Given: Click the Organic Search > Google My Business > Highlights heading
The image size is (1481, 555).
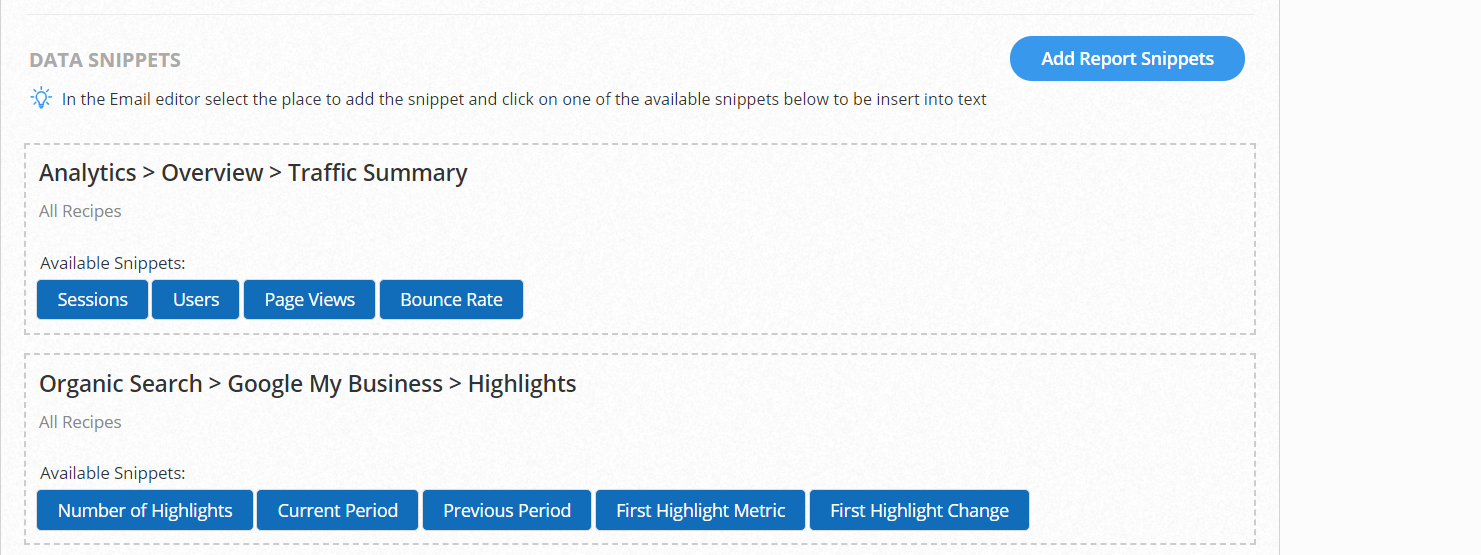Looking at the screenshot, I should [308, 384].
